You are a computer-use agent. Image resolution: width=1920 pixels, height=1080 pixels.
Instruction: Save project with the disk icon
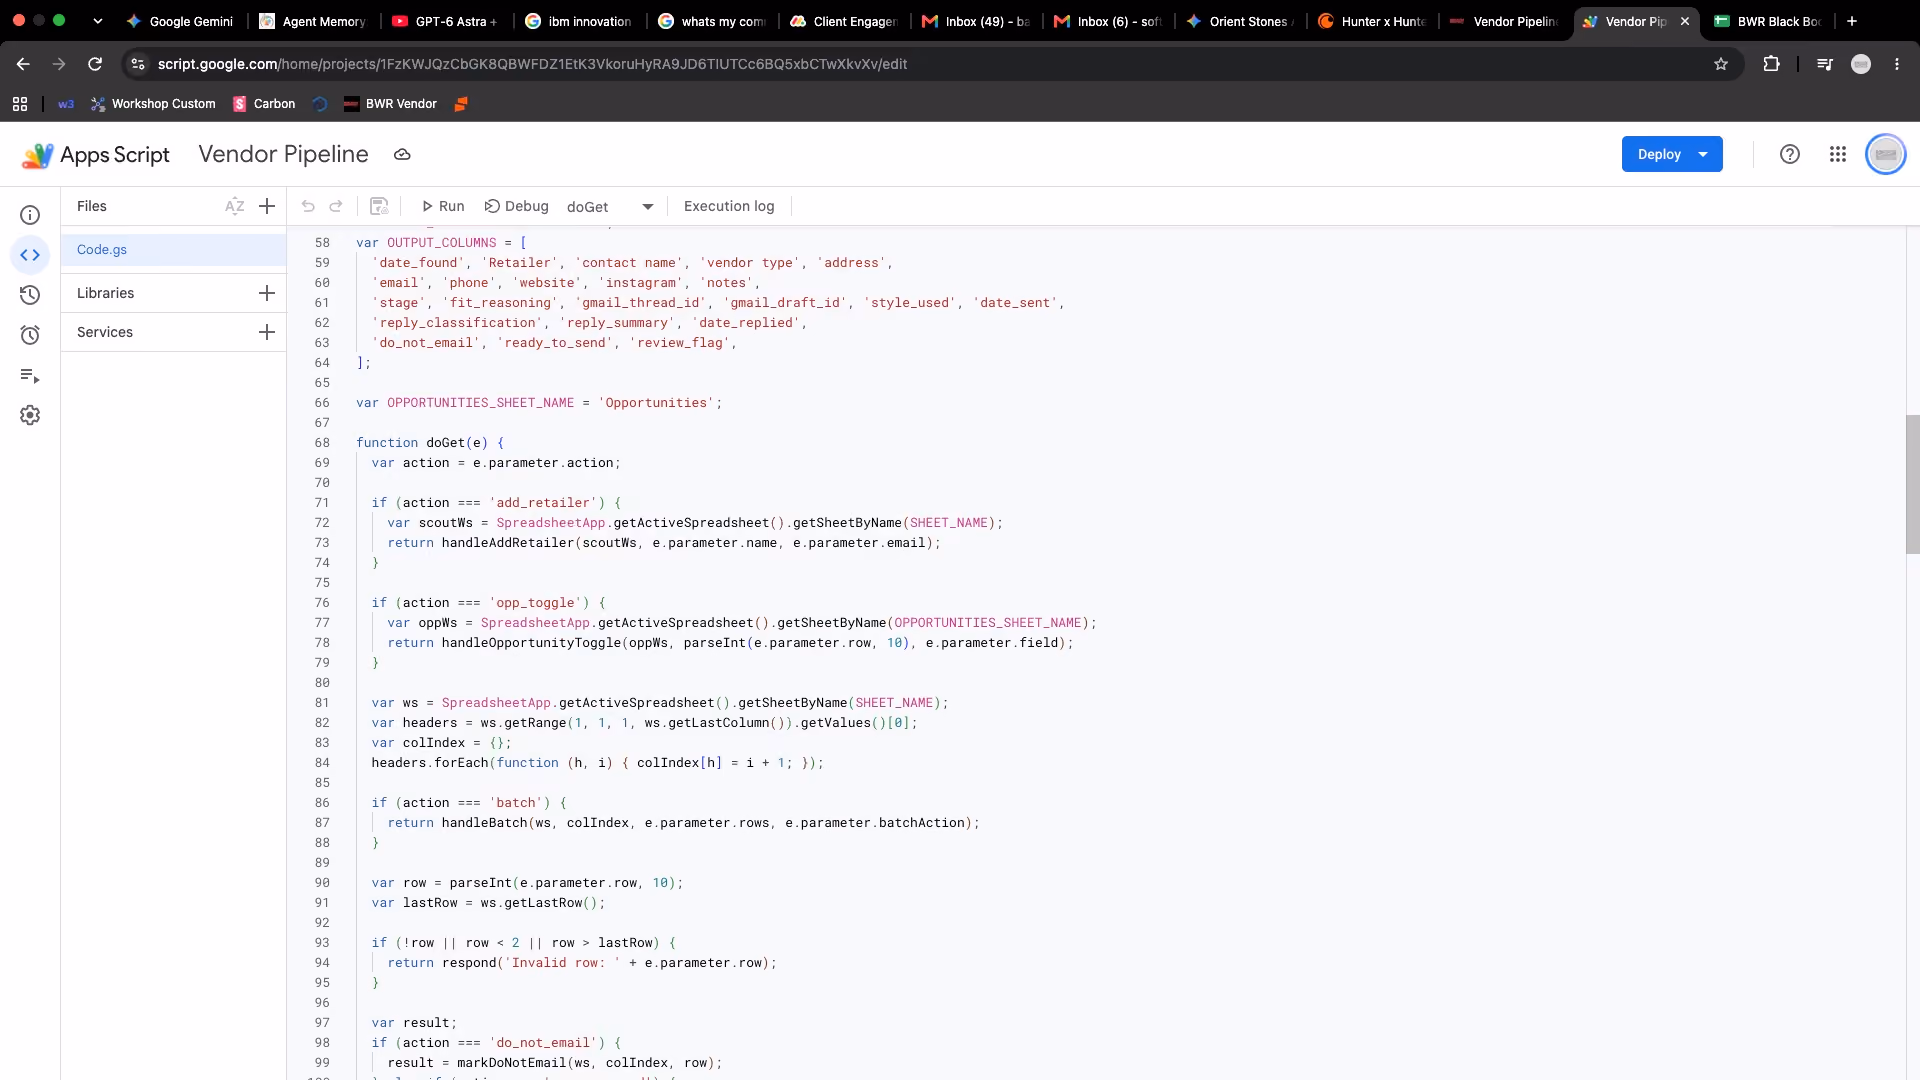coord(379,206)
